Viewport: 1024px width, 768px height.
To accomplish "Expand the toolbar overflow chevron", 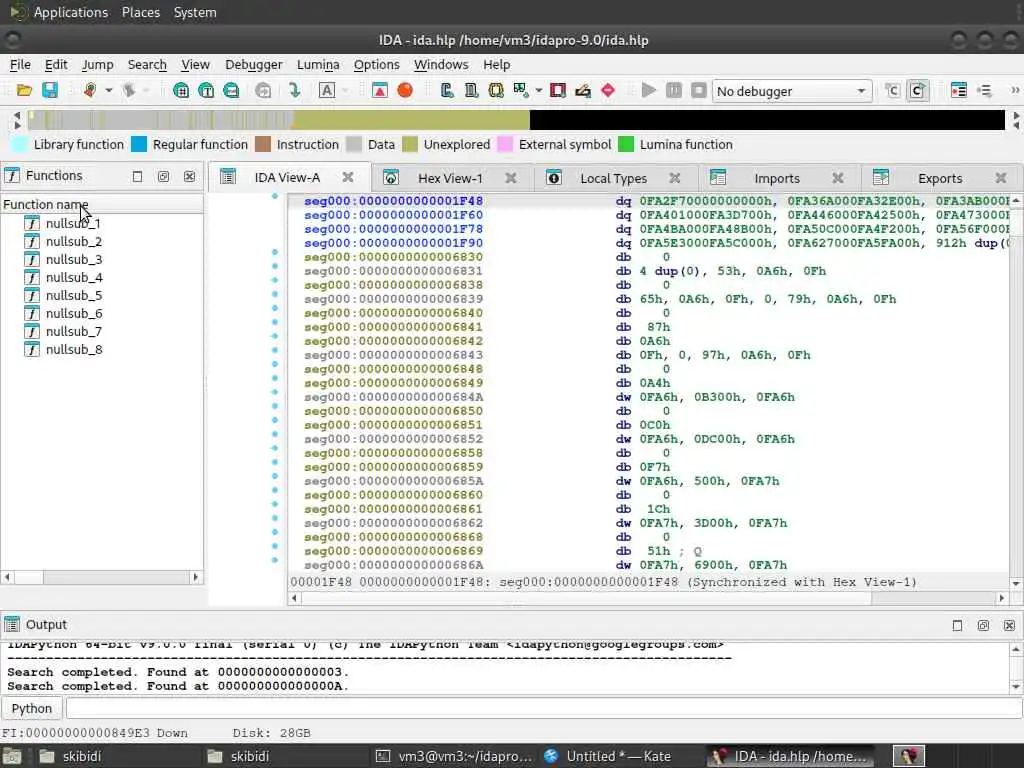I will 1015,90.
